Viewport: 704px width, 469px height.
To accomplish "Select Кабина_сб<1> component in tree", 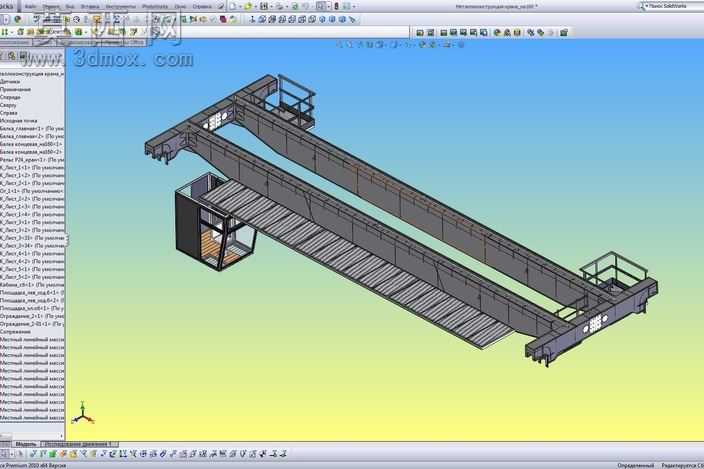I will pyautogui.click(x=32, y=285).
